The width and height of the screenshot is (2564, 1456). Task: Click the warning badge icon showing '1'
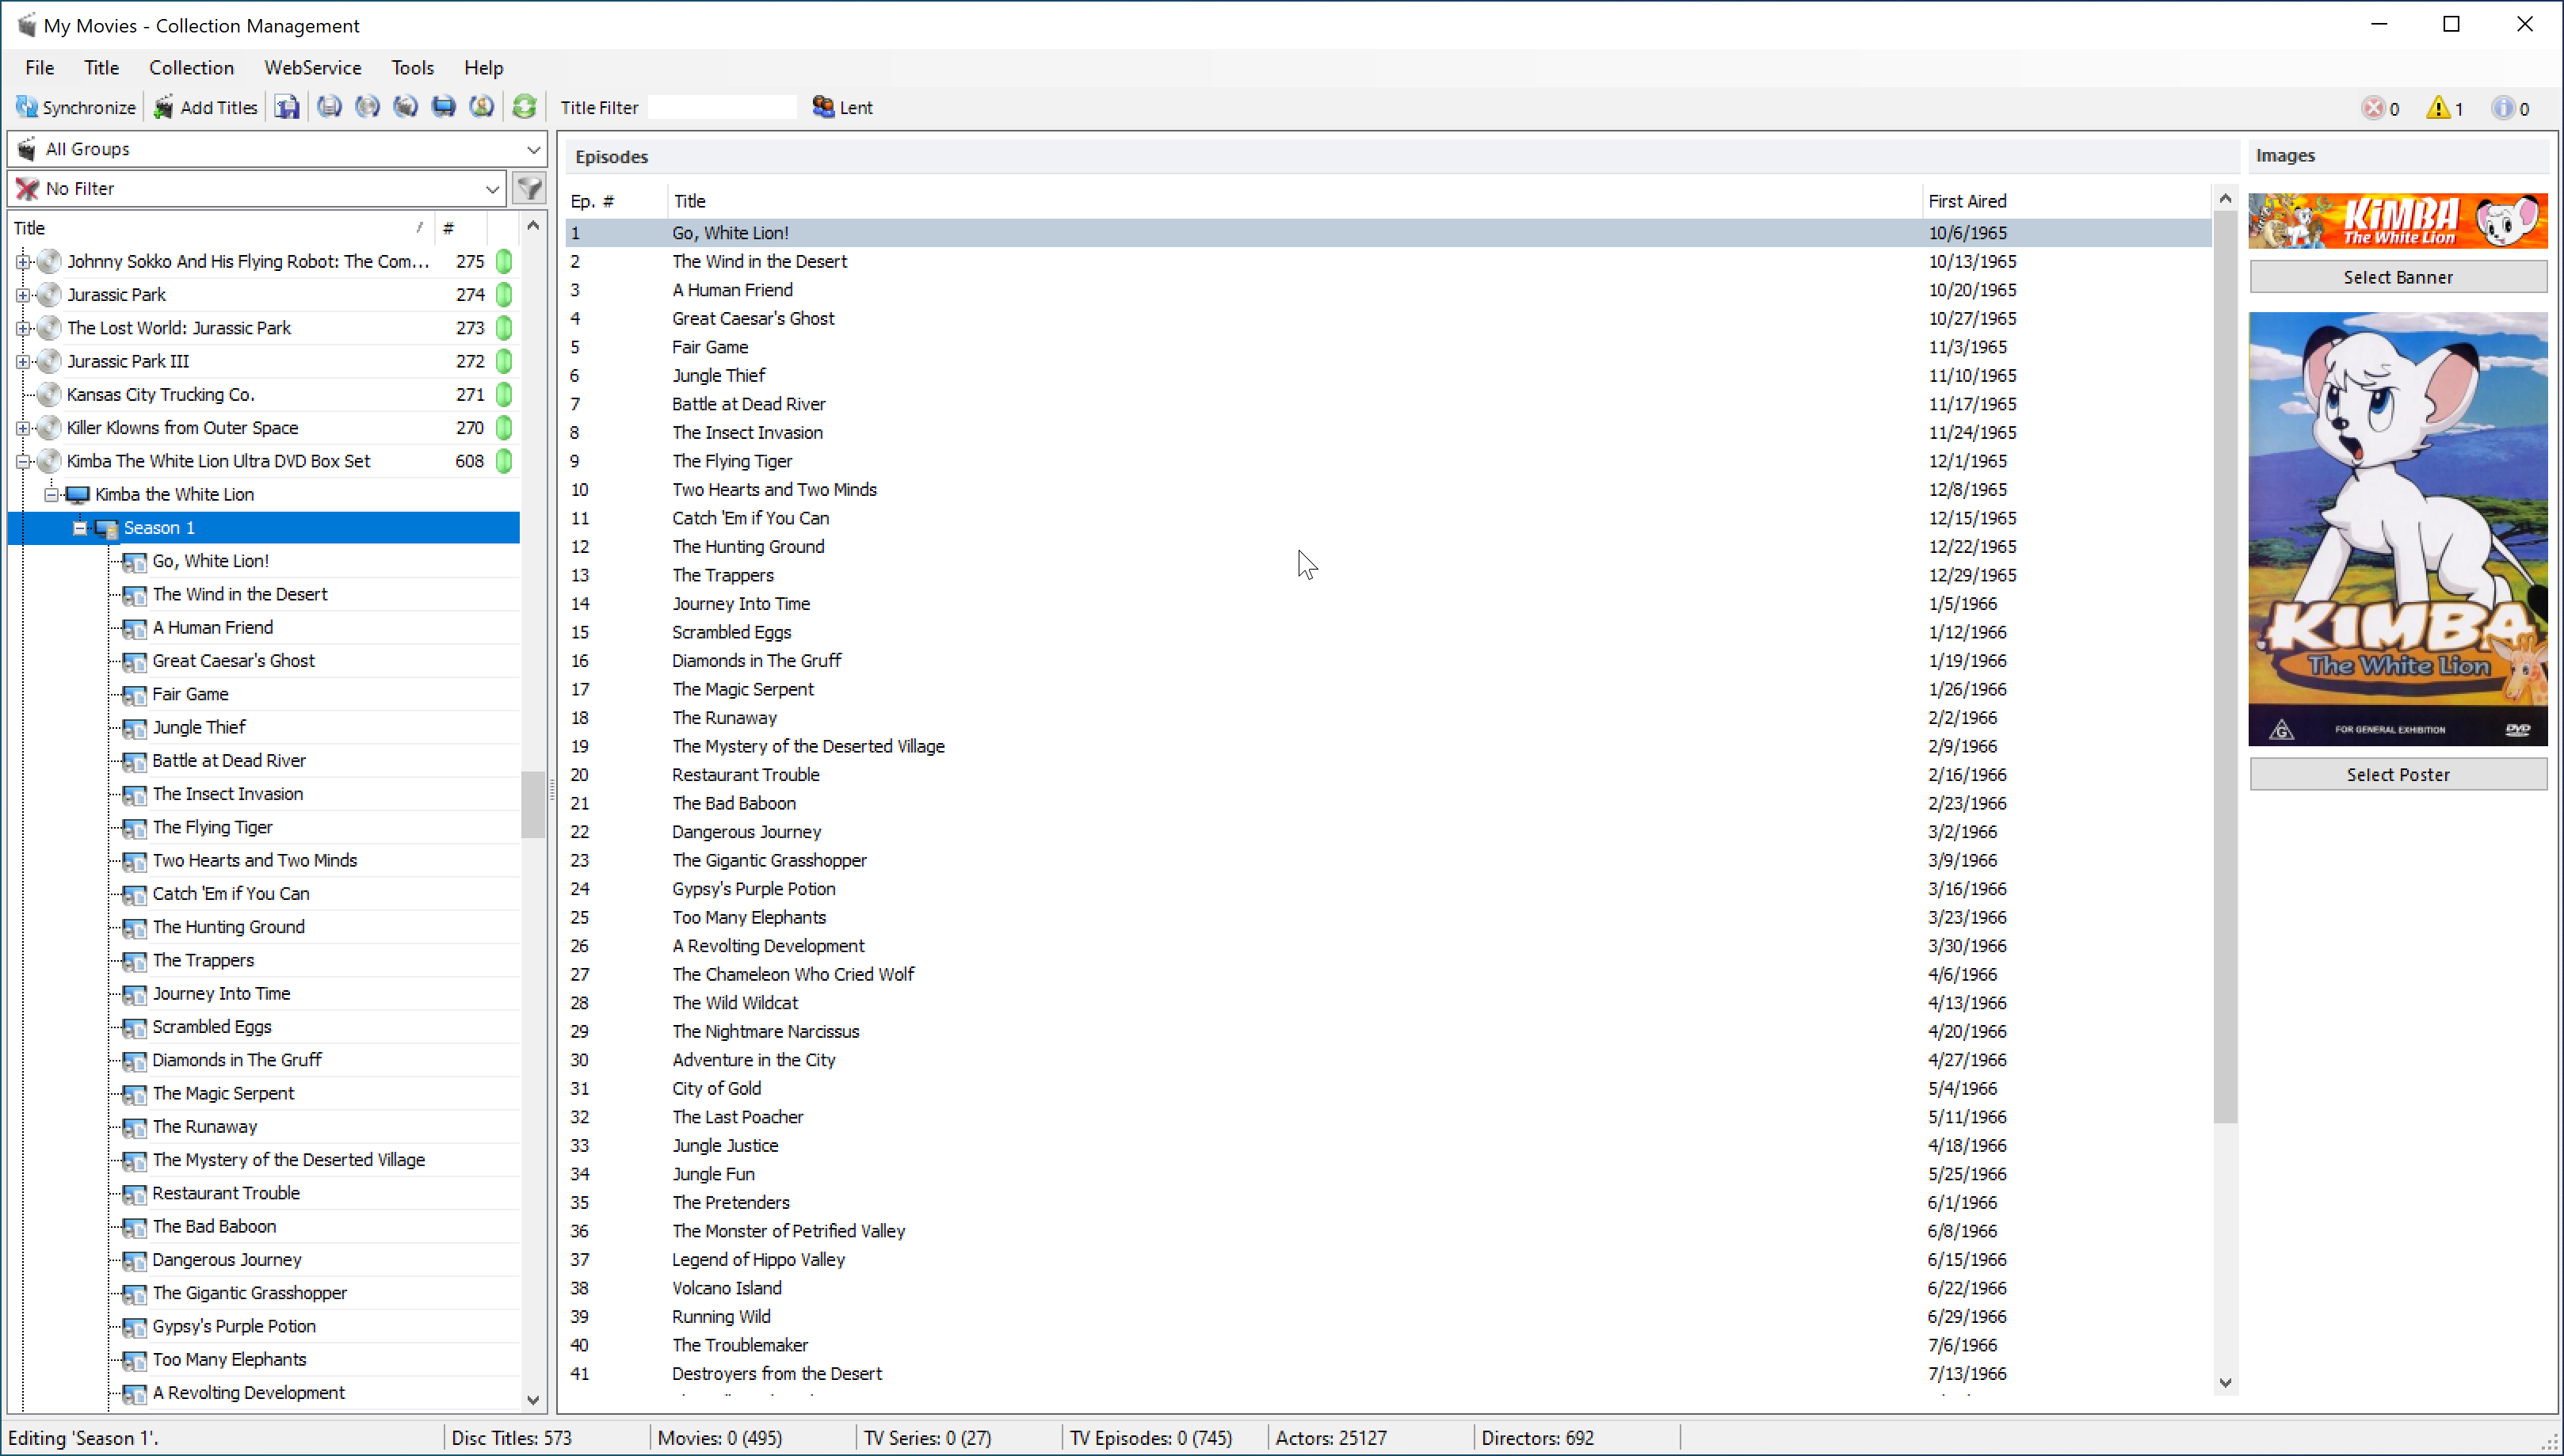[2437, 108]
